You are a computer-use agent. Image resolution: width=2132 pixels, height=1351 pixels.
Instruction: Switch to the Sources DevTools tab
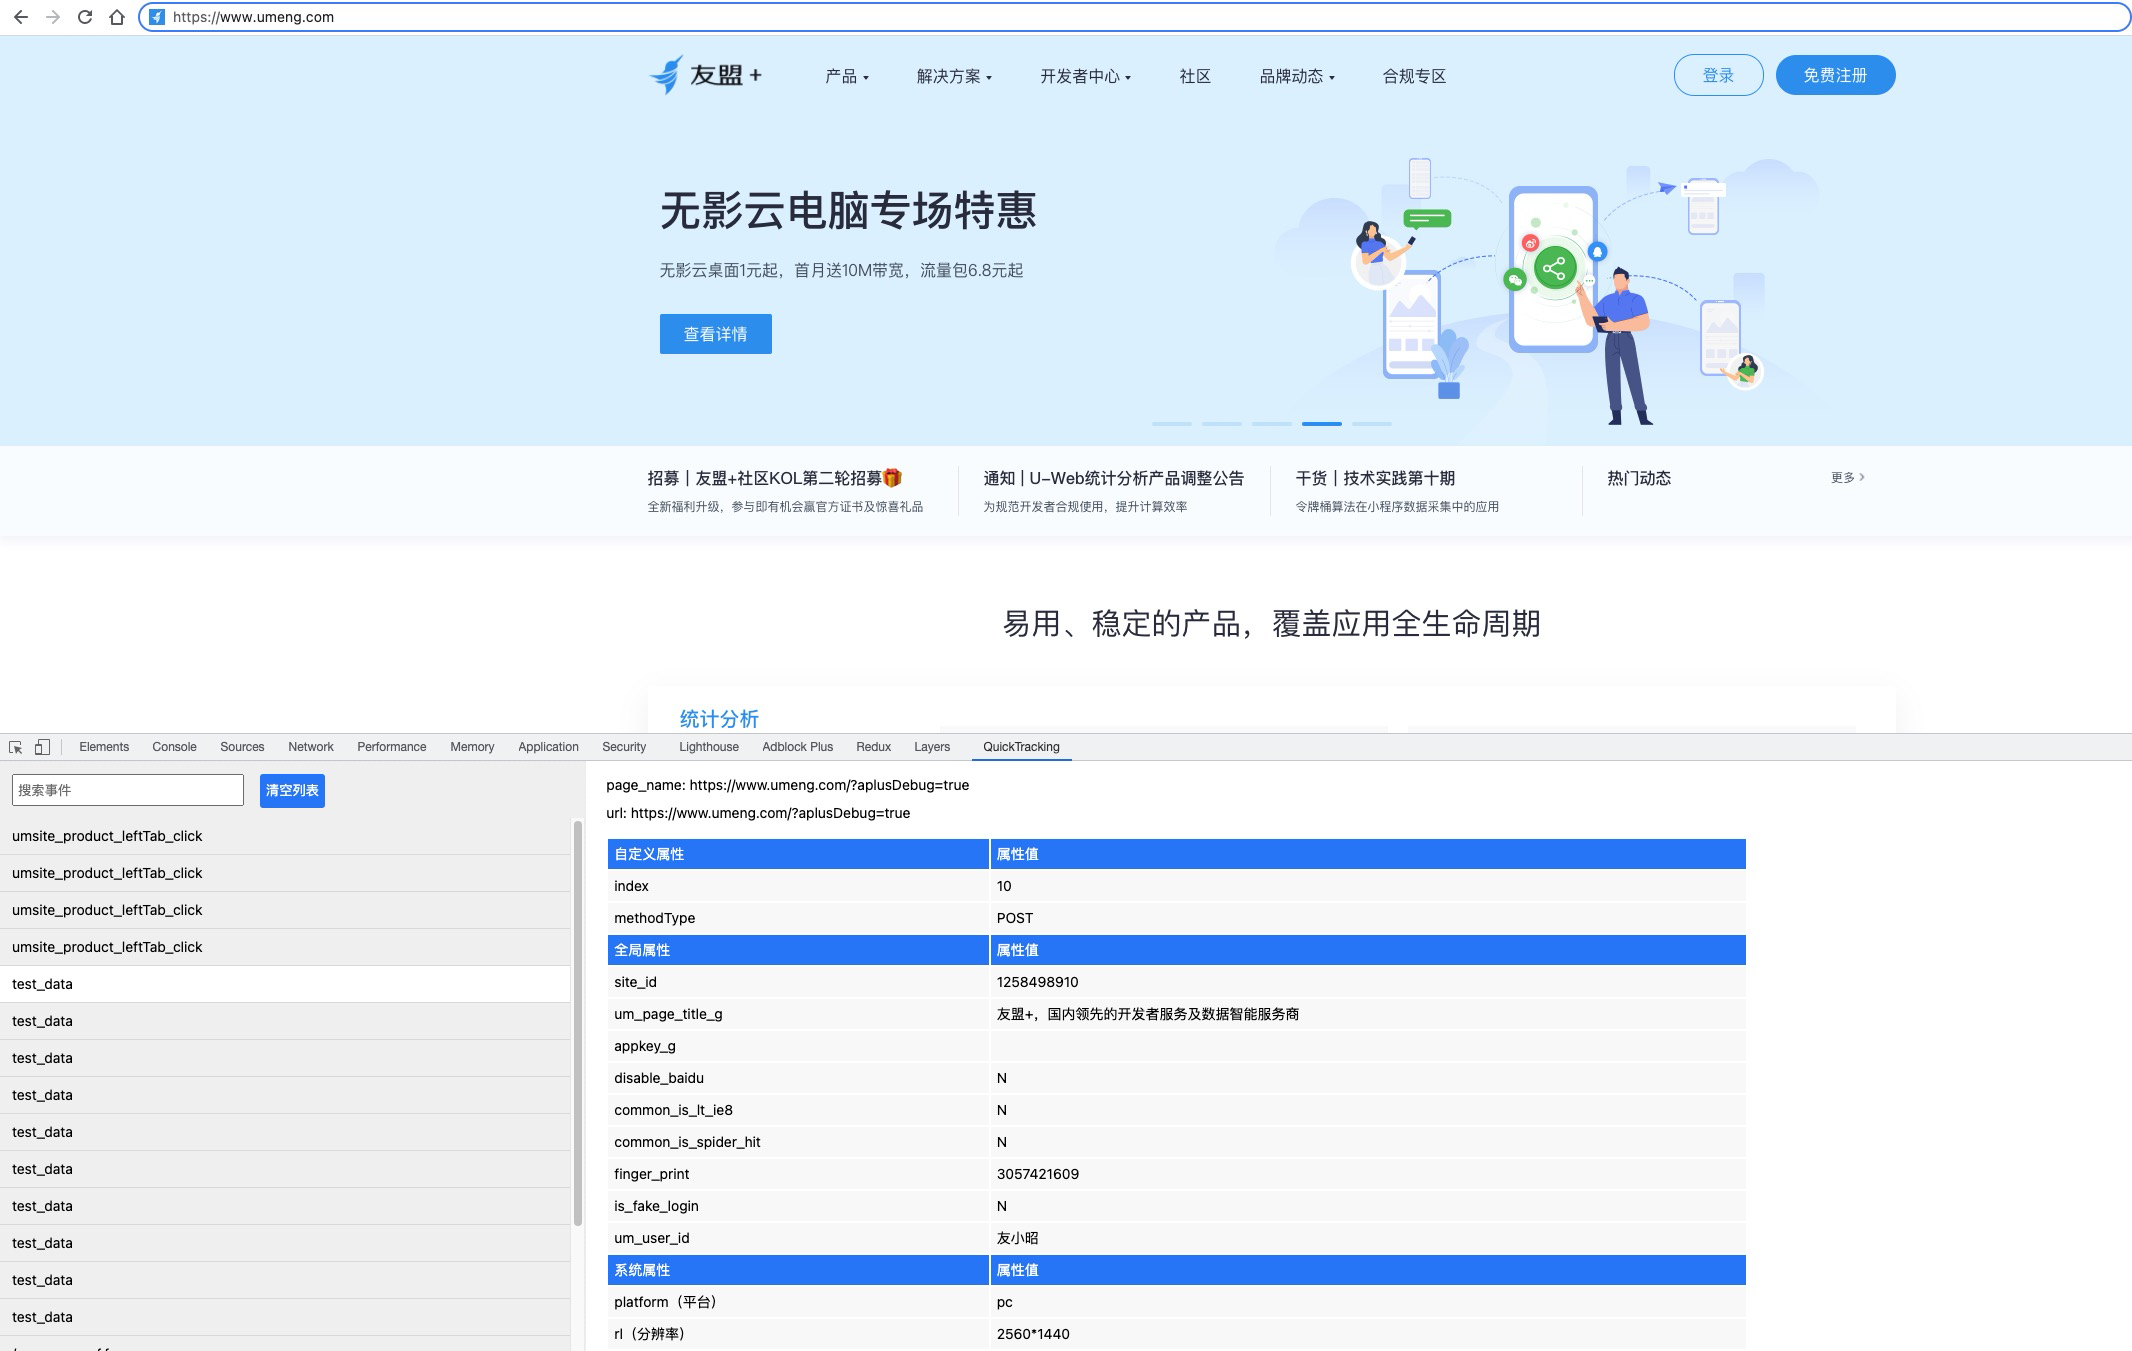point(242,747)
